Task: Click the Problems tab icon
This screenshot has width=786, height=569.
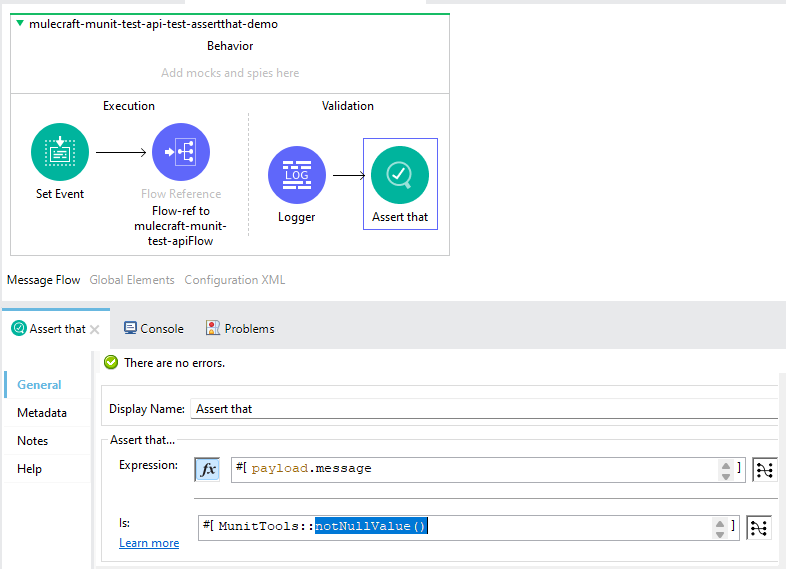Action: 213,328
